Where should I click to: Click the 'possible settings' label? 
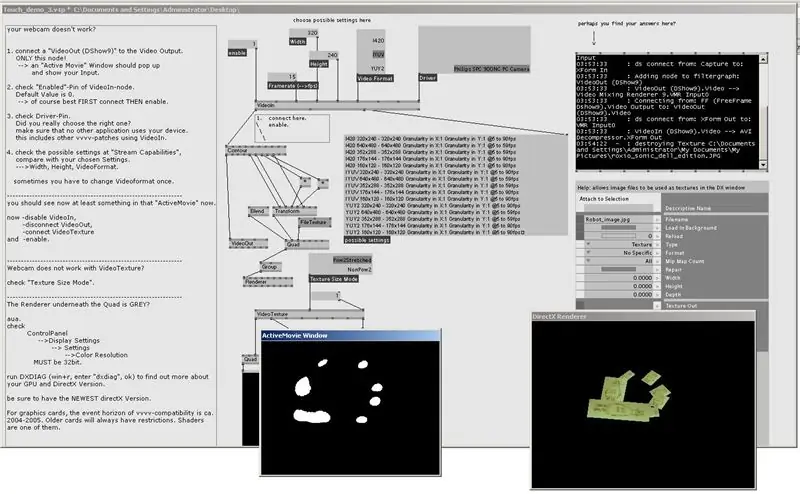click(x=367, y=240)
